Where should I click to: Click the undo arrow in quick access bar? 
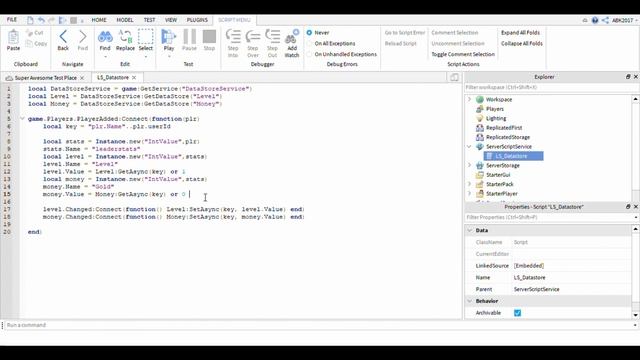(41, 20)
